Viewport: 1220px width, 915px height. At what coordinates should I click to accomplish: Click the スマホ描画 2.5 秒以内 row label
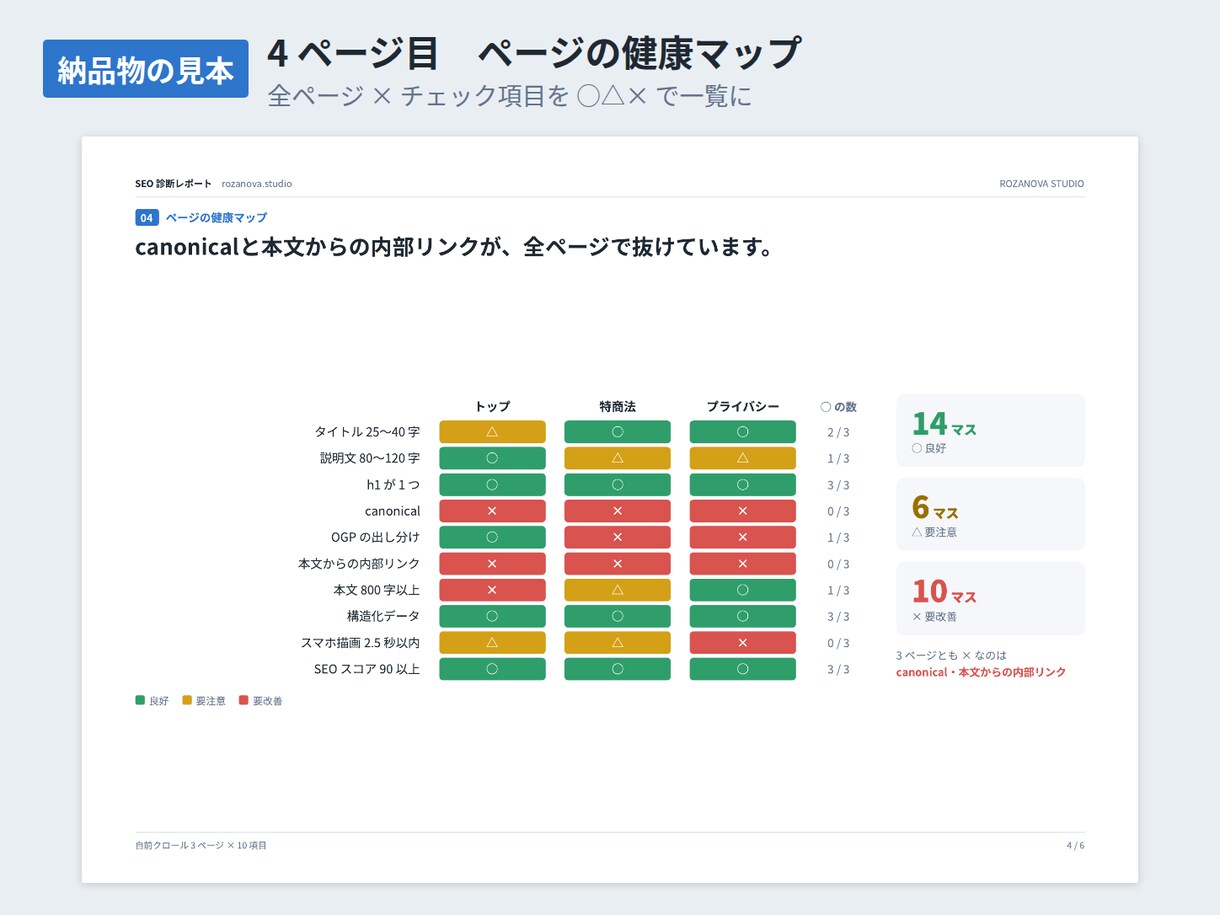pos(360,643)
